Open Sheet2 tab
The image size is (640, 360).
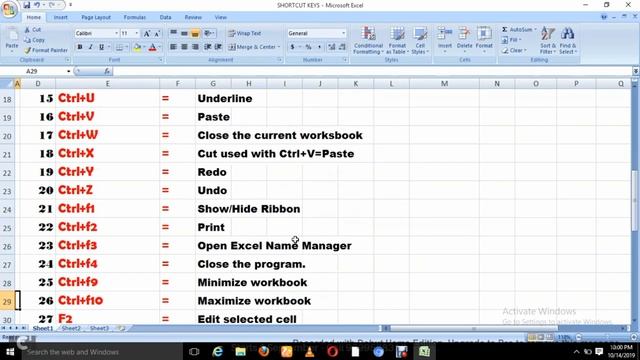[71, 328]
